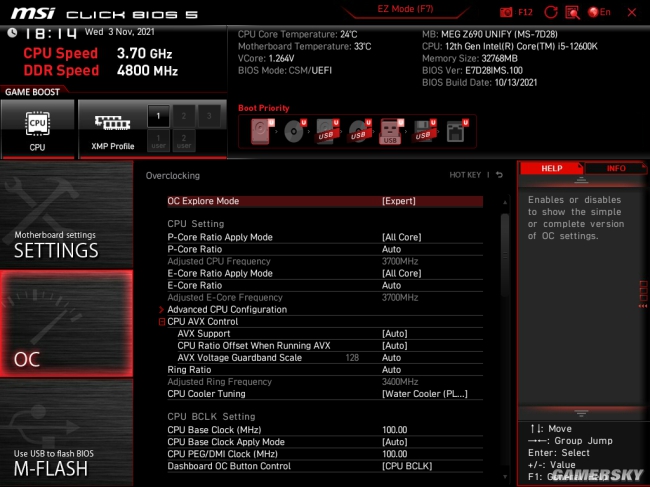This screenshot has width=650, height=487.
Task: Click the circular reset/refresh icon in top bar
Action: click(x=551, y=12)
